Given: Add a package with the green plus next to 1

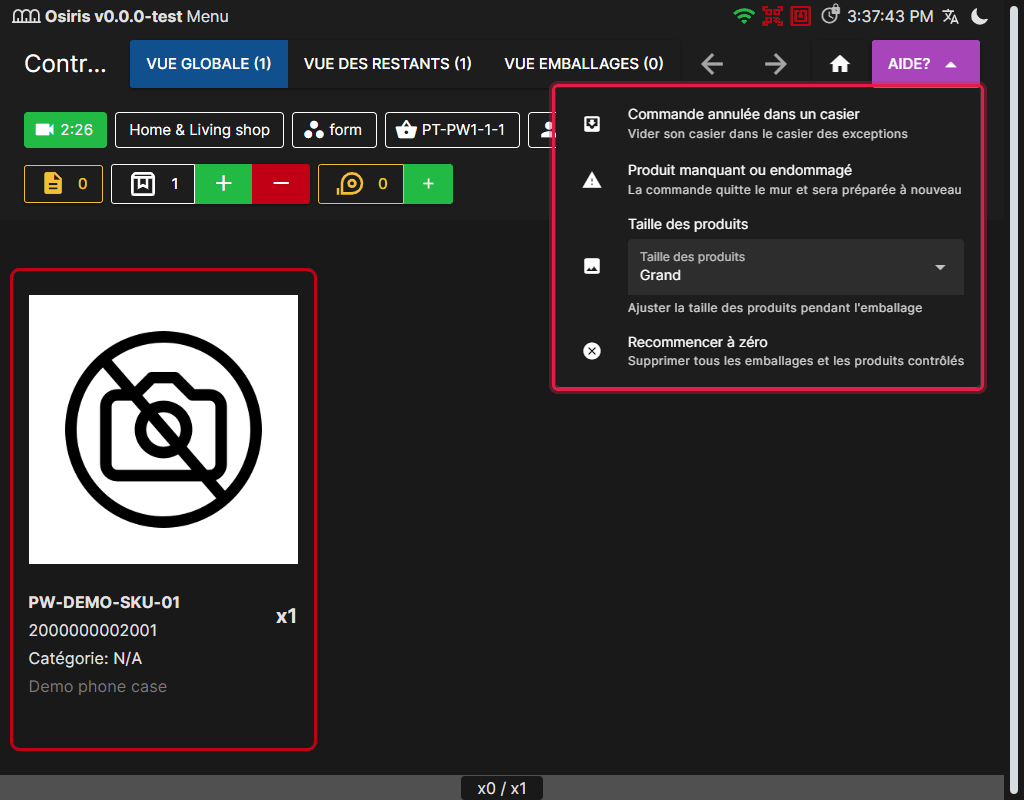Looking at the screenshot, I should pyautogui.click(x=223, y=184).
